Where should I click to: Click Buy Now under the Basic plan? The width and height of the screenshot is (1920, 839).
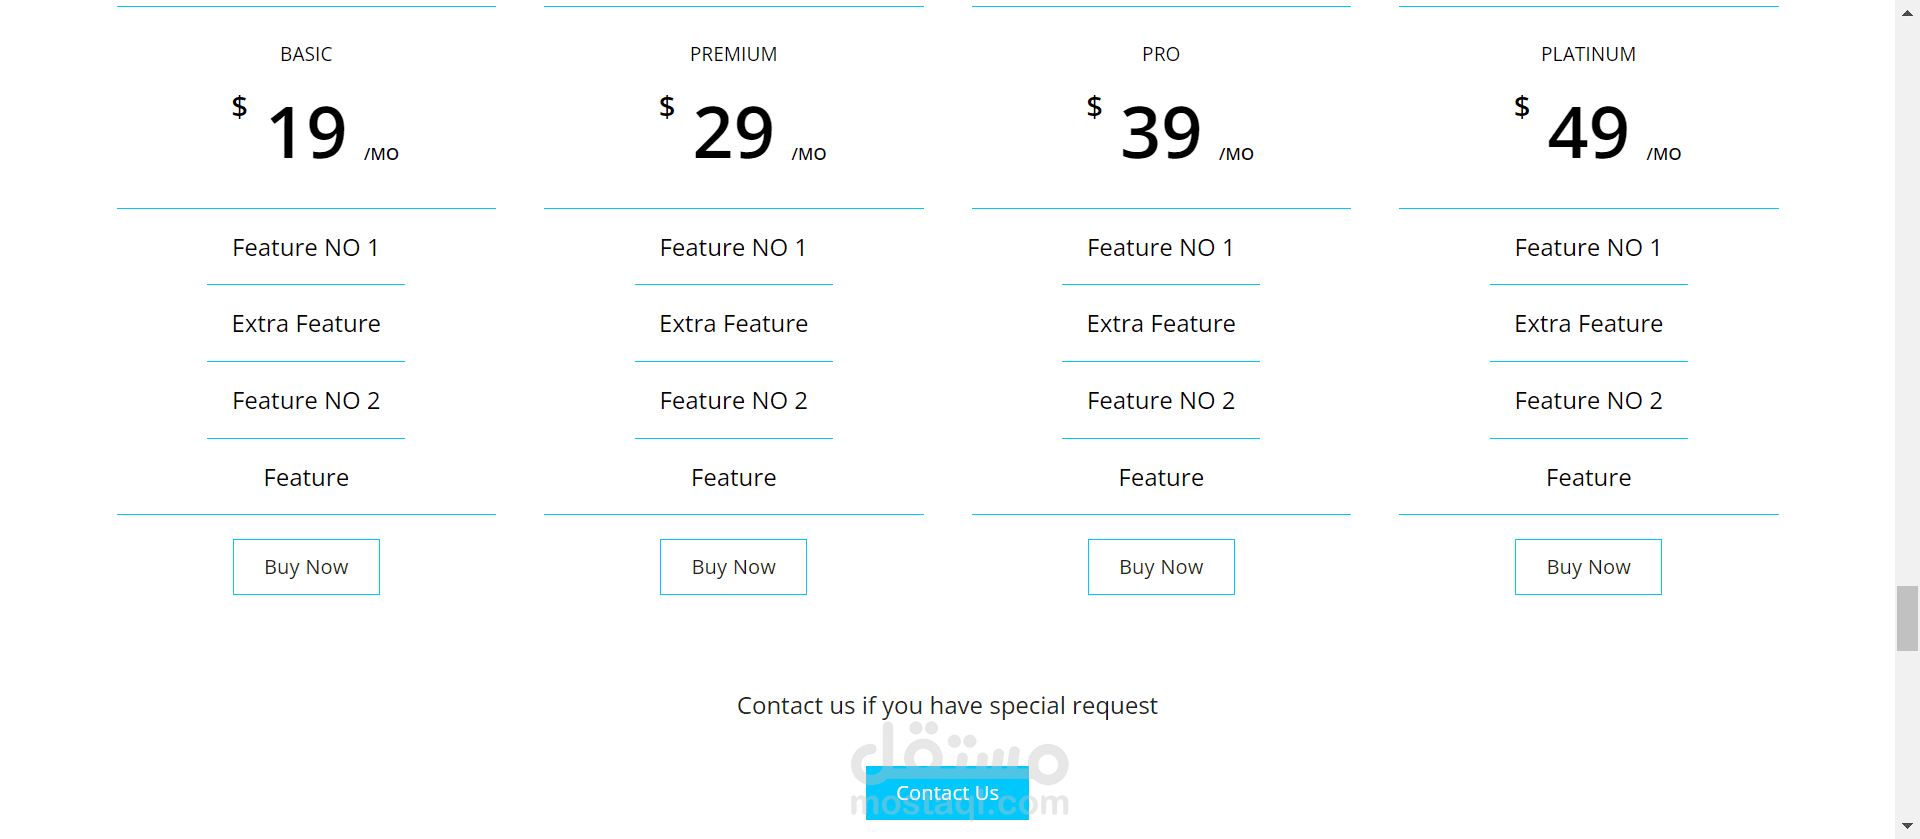306,567
